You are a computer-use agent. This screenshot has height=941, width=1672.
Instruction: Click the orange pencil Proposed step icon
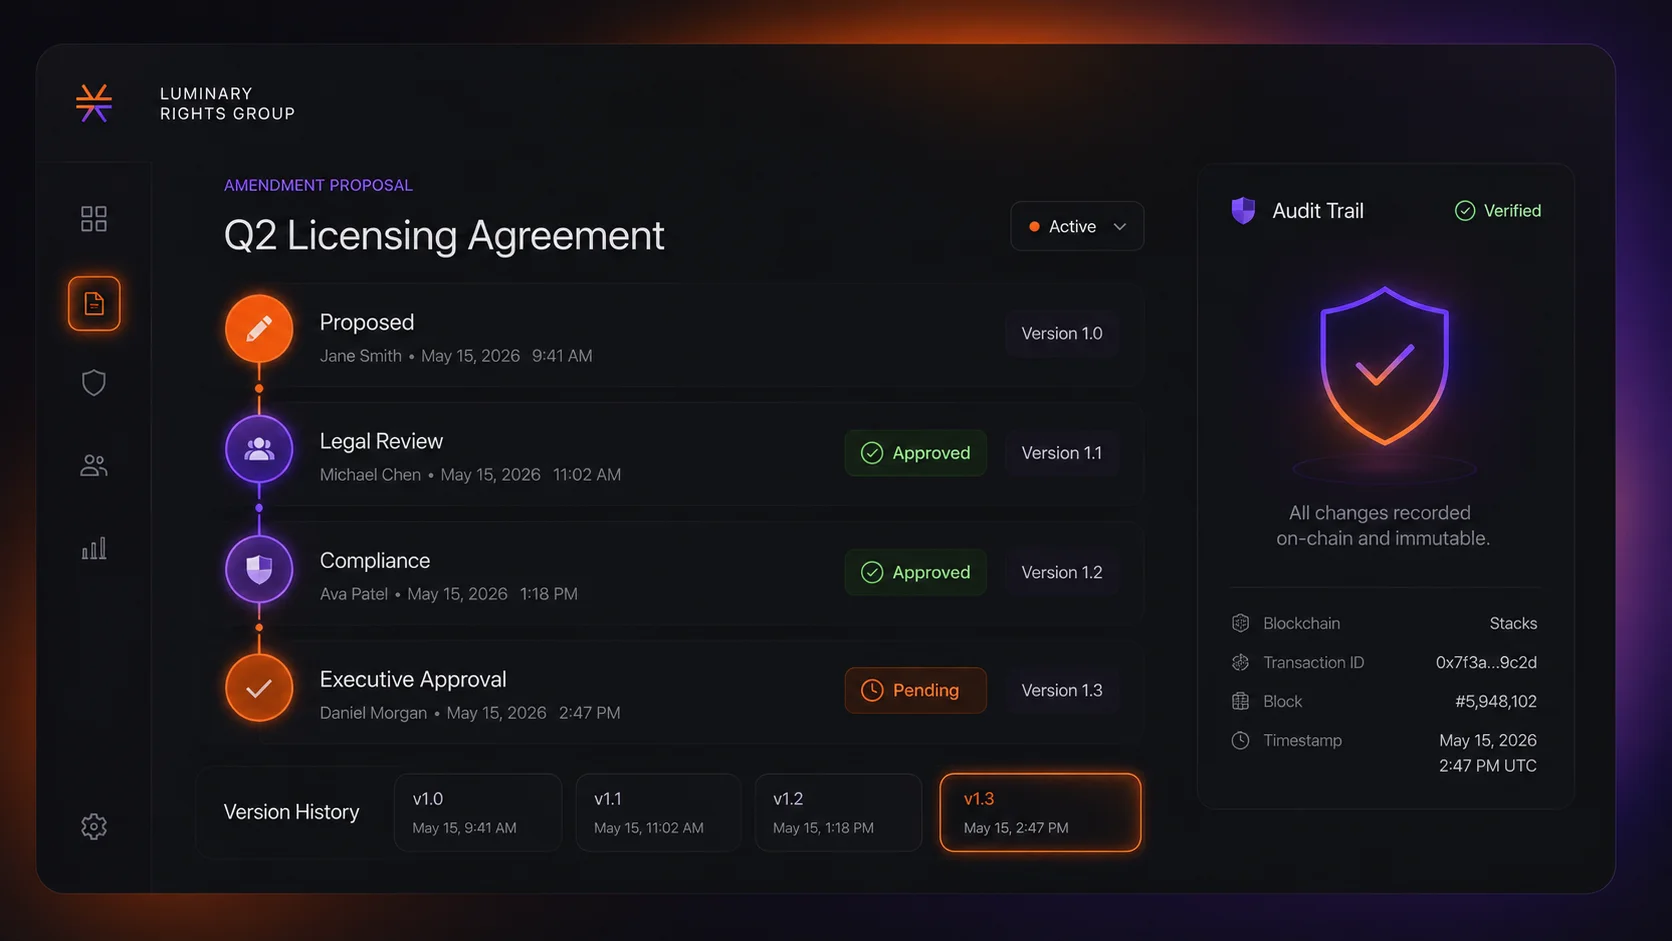tap(259, 328)
